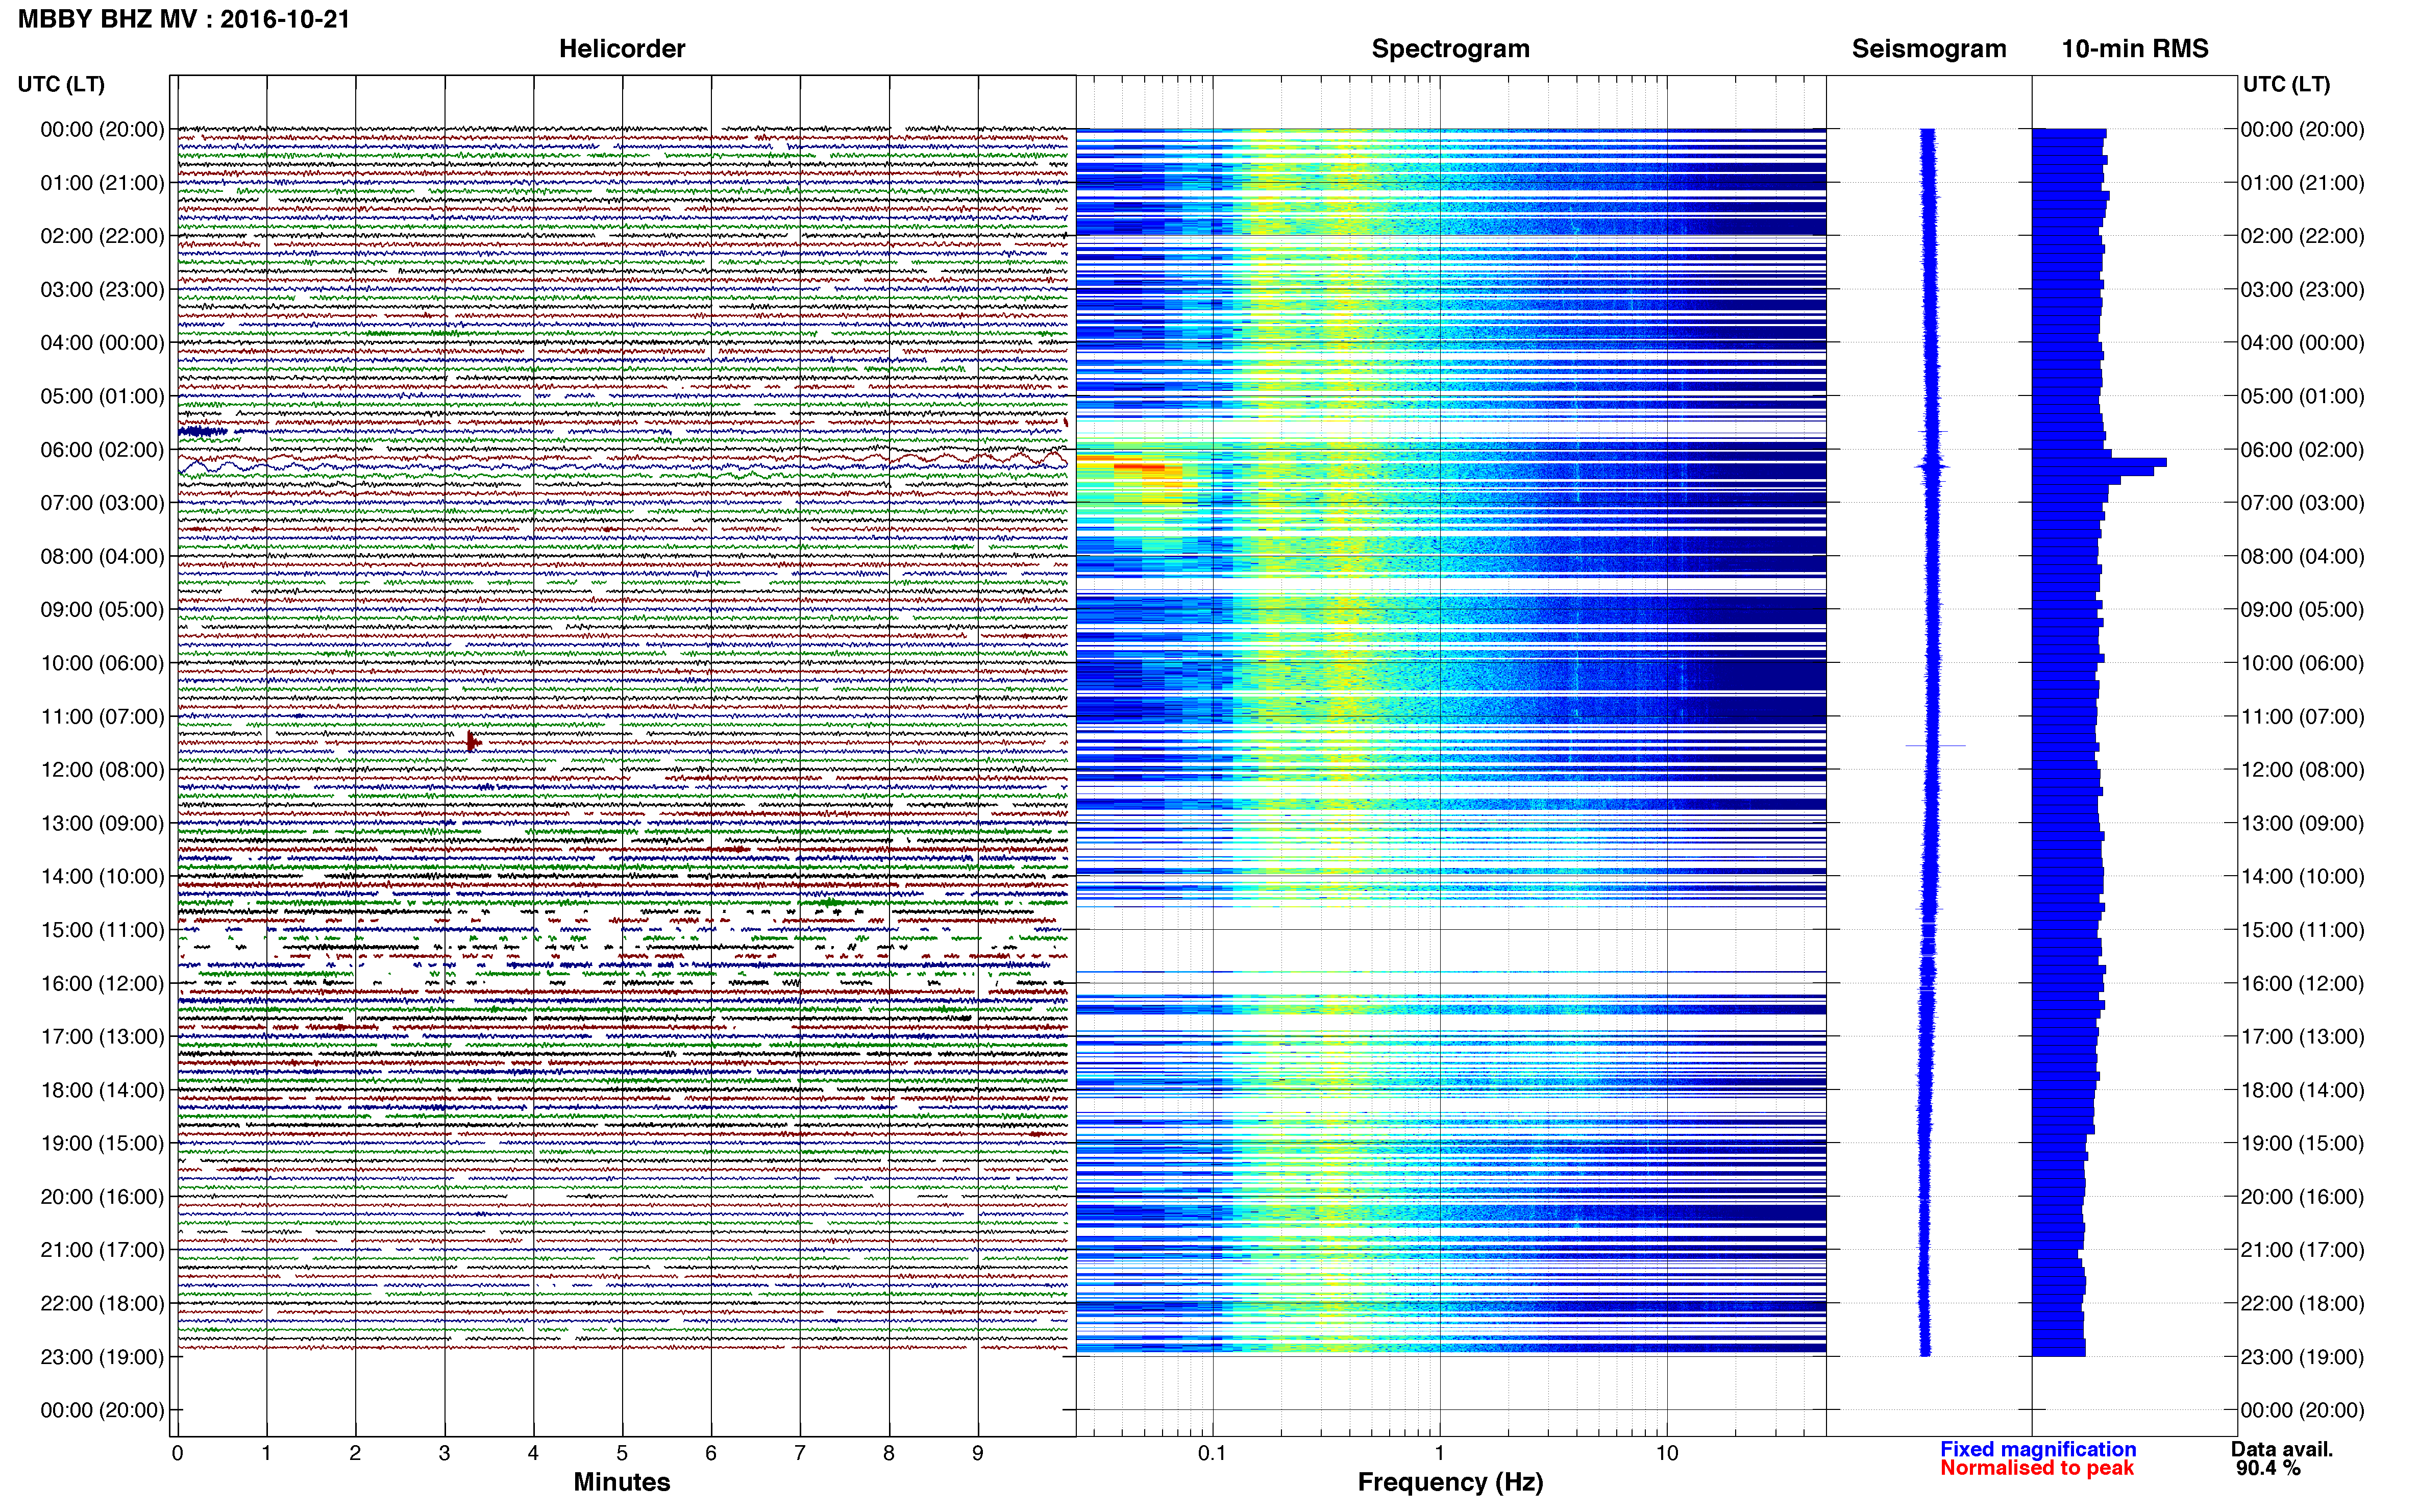2419x1512 pixels.
Task: Click the '2' tick on the Minutes axis
Action: (355, 1453)
